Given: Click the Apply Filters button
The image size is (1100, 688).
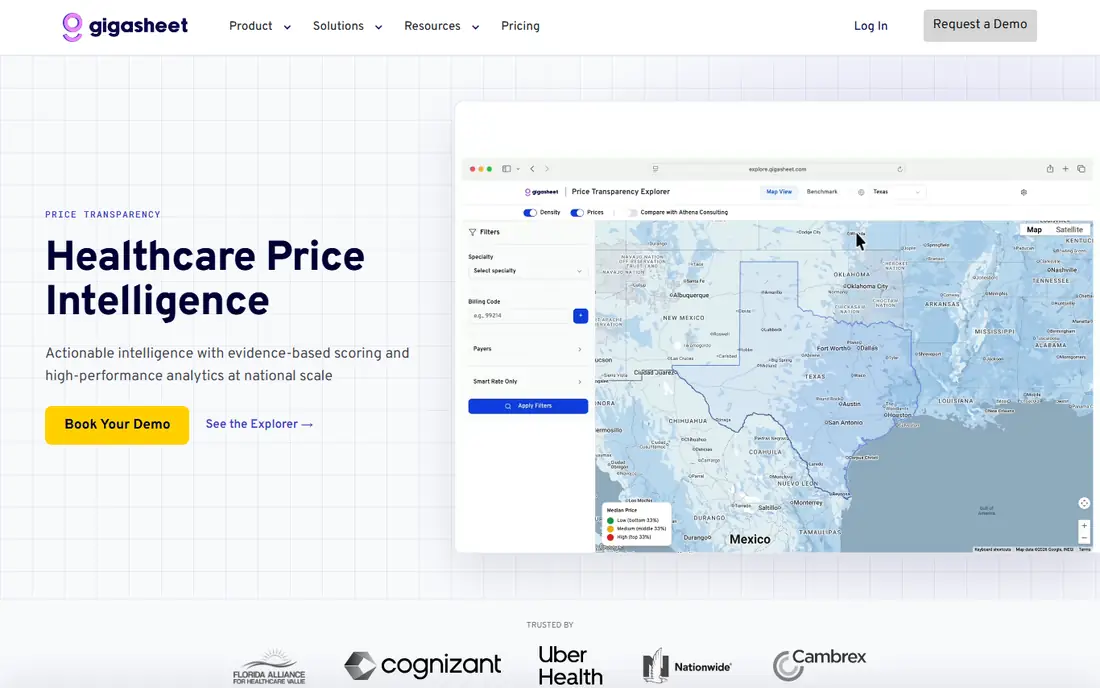Looking at the screenshot, I should coord(528,406).
